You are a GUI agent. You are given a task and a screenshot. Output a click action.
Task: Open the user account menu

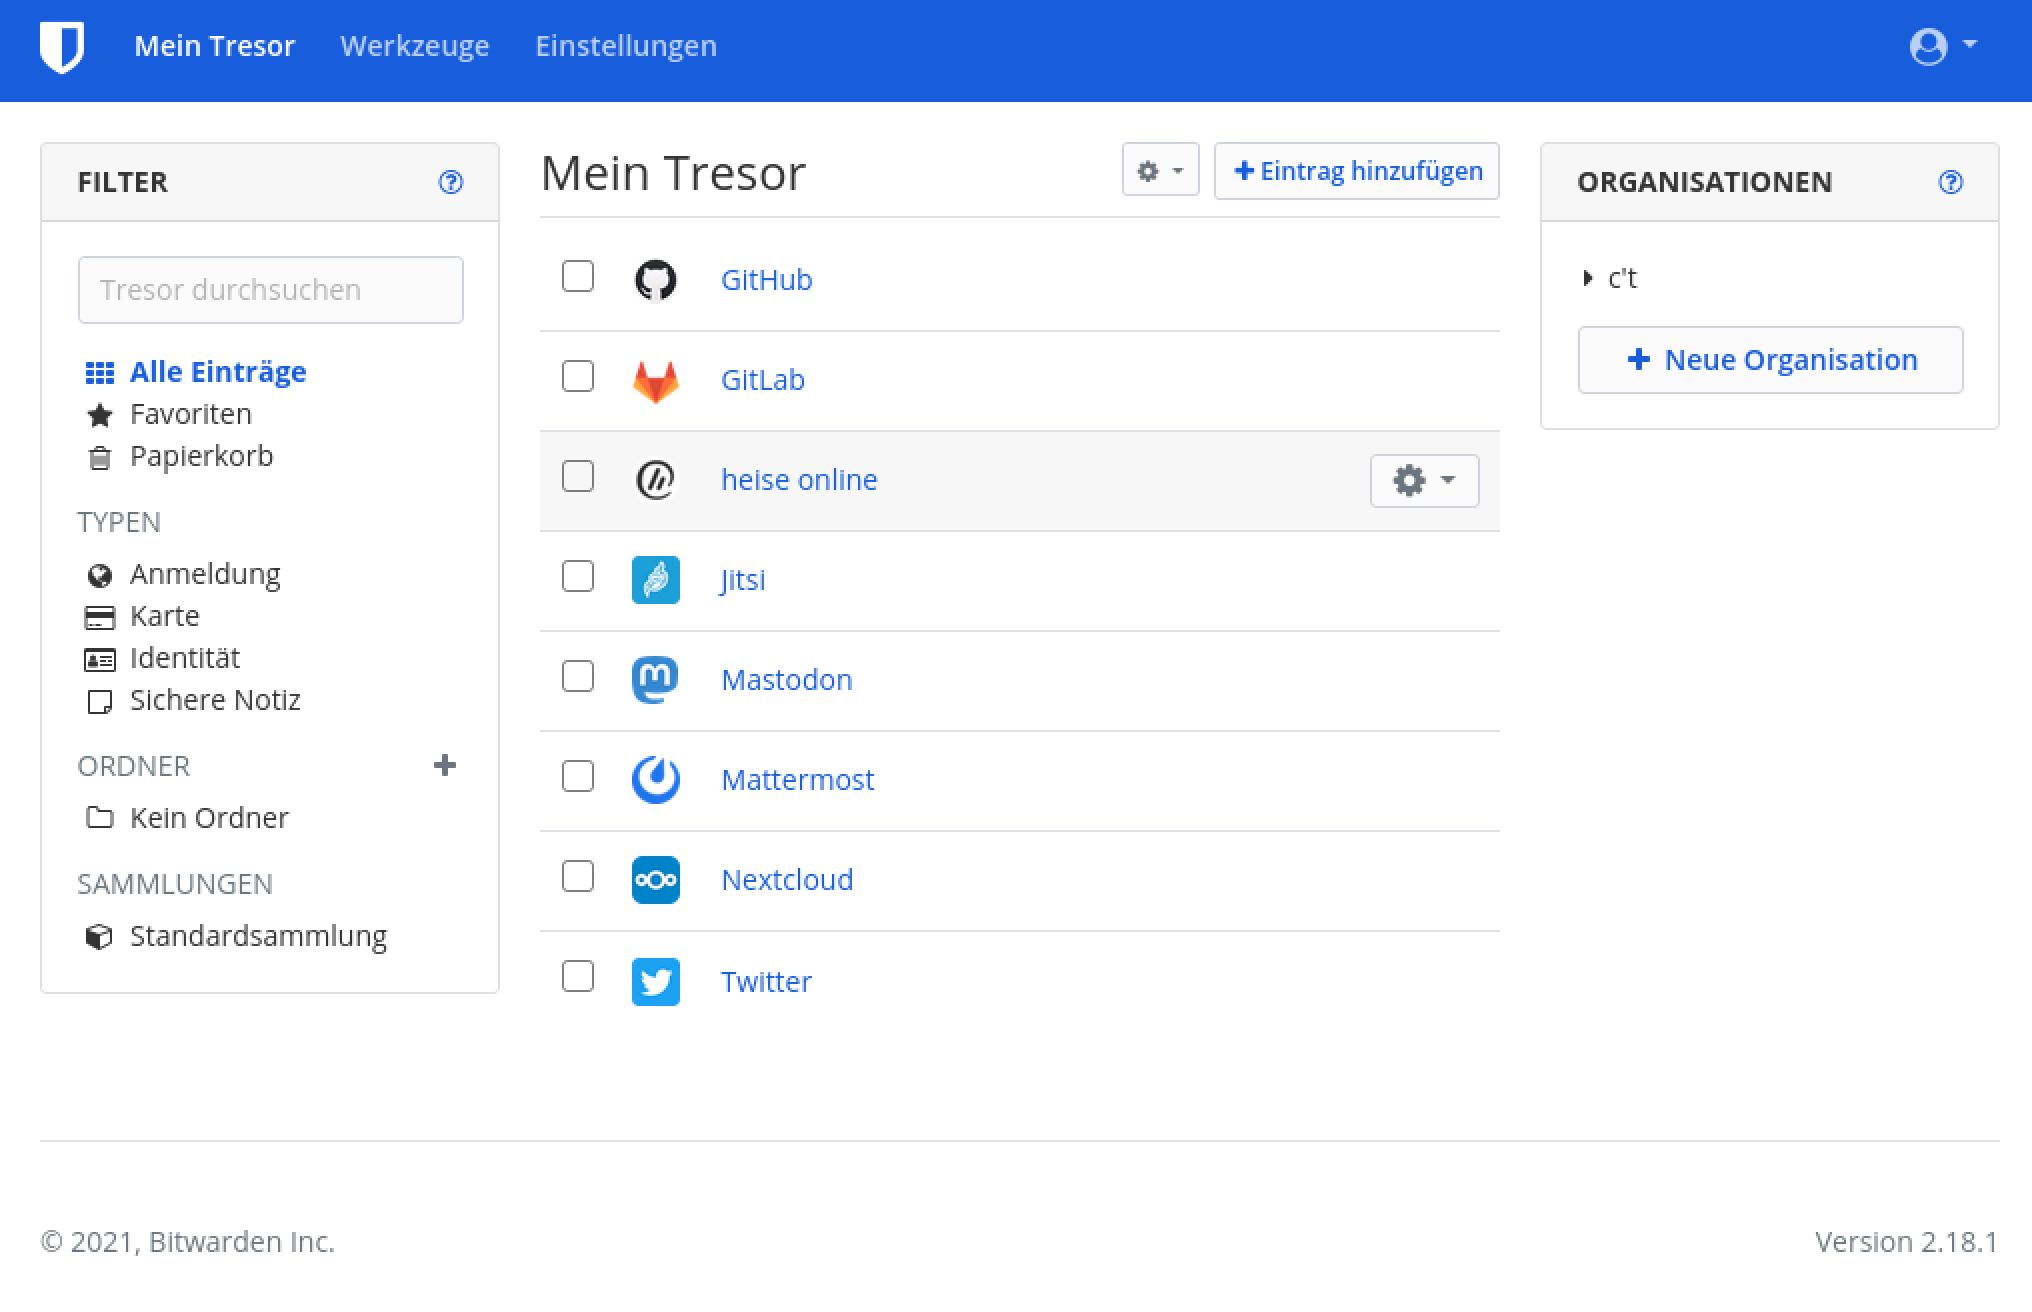click(x=1942, y=46)
